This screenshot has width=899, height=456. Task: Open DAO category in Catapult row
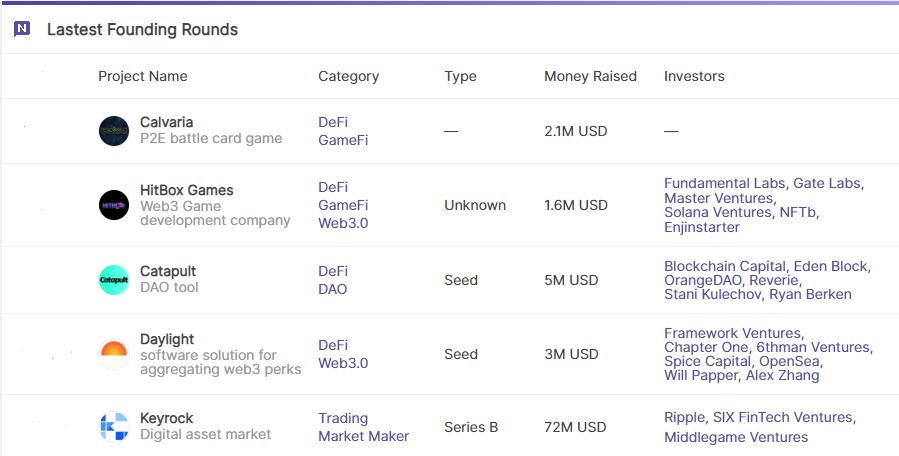[333, 289]
